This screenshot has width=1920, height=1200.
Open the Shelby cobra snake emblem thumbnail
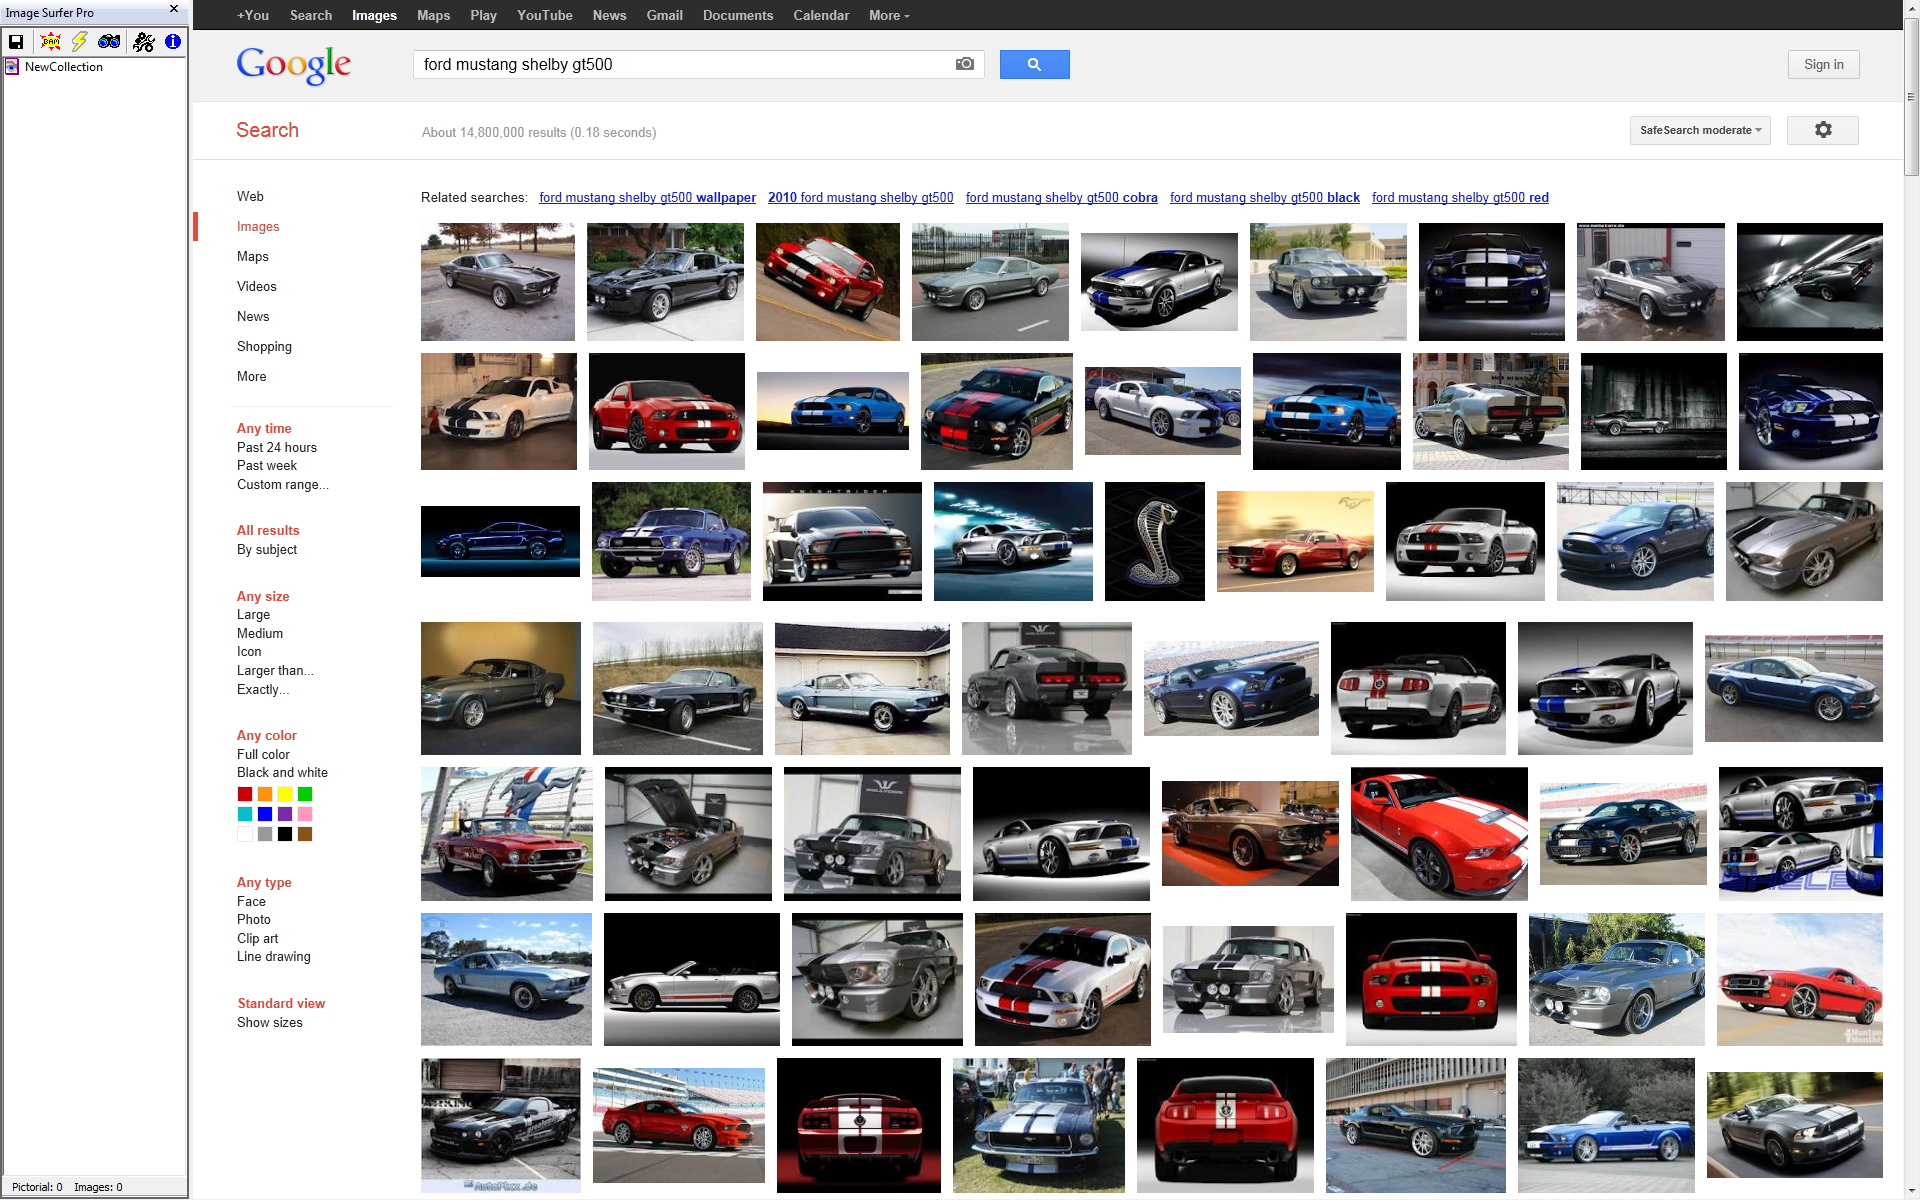tap(1154, 541)
